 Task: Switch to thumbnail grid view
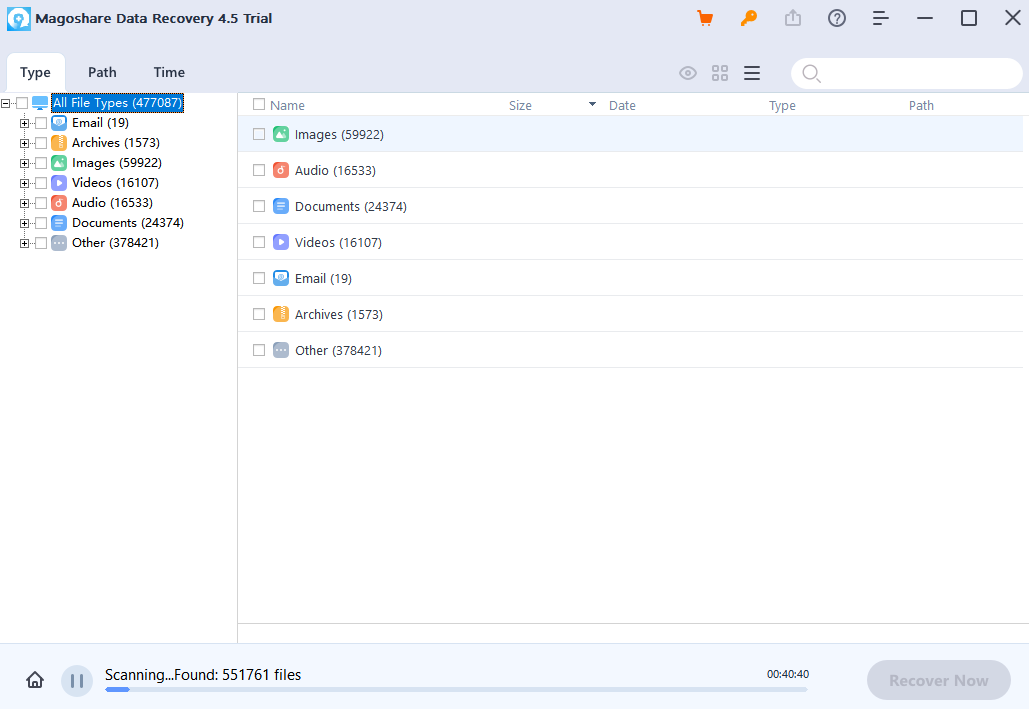(720, 73)
